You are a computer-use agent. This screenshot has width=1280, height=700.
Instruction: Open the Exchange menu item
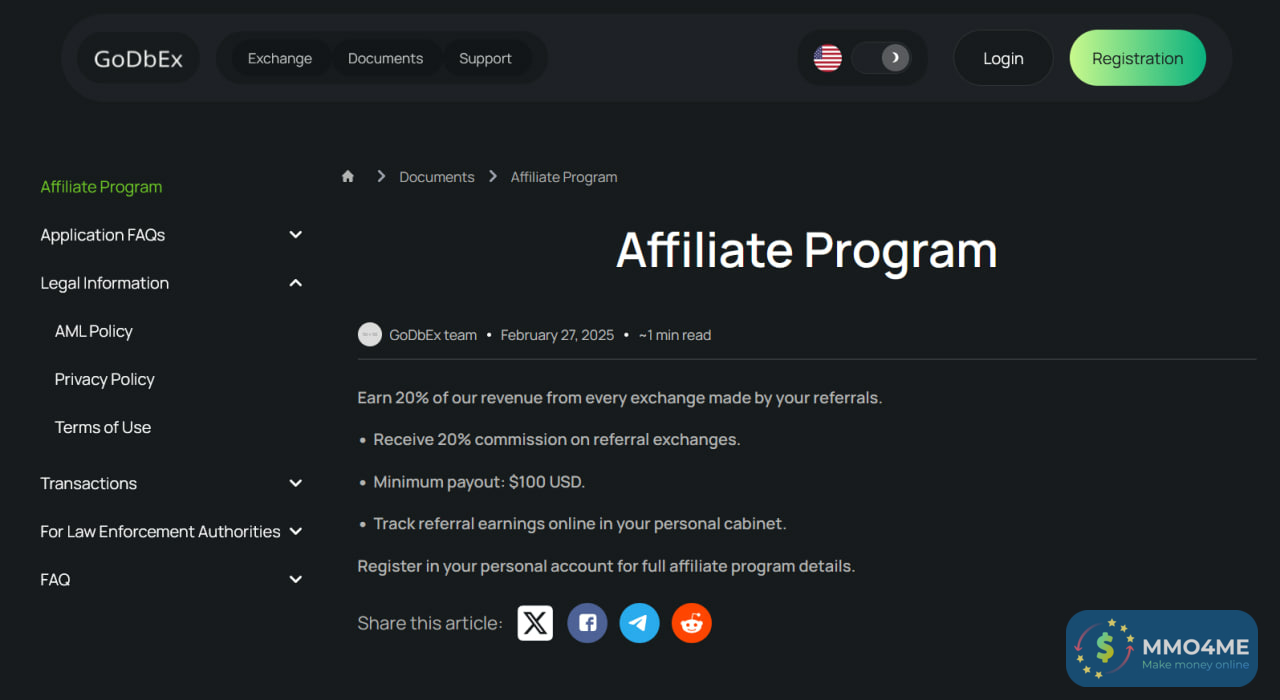tap(280, 58)
